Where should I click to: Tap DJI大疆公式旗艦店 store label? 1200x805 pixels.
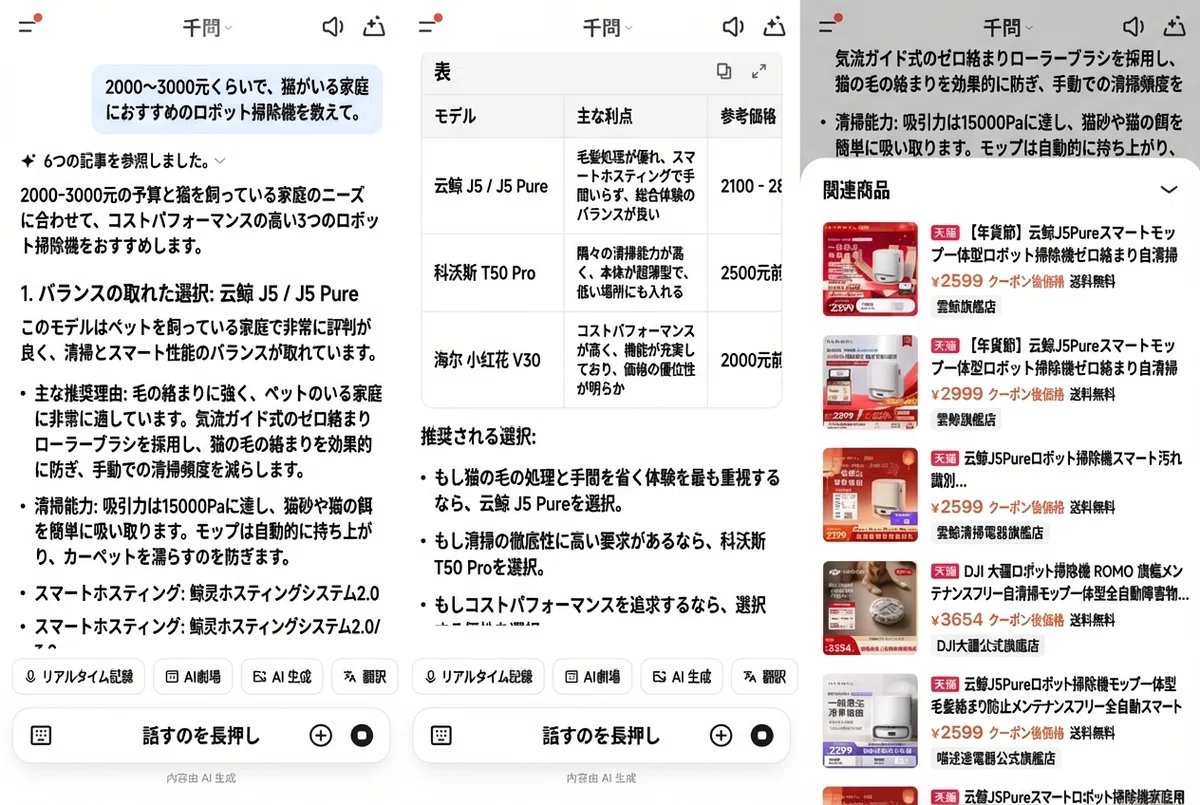pos(987,645)
